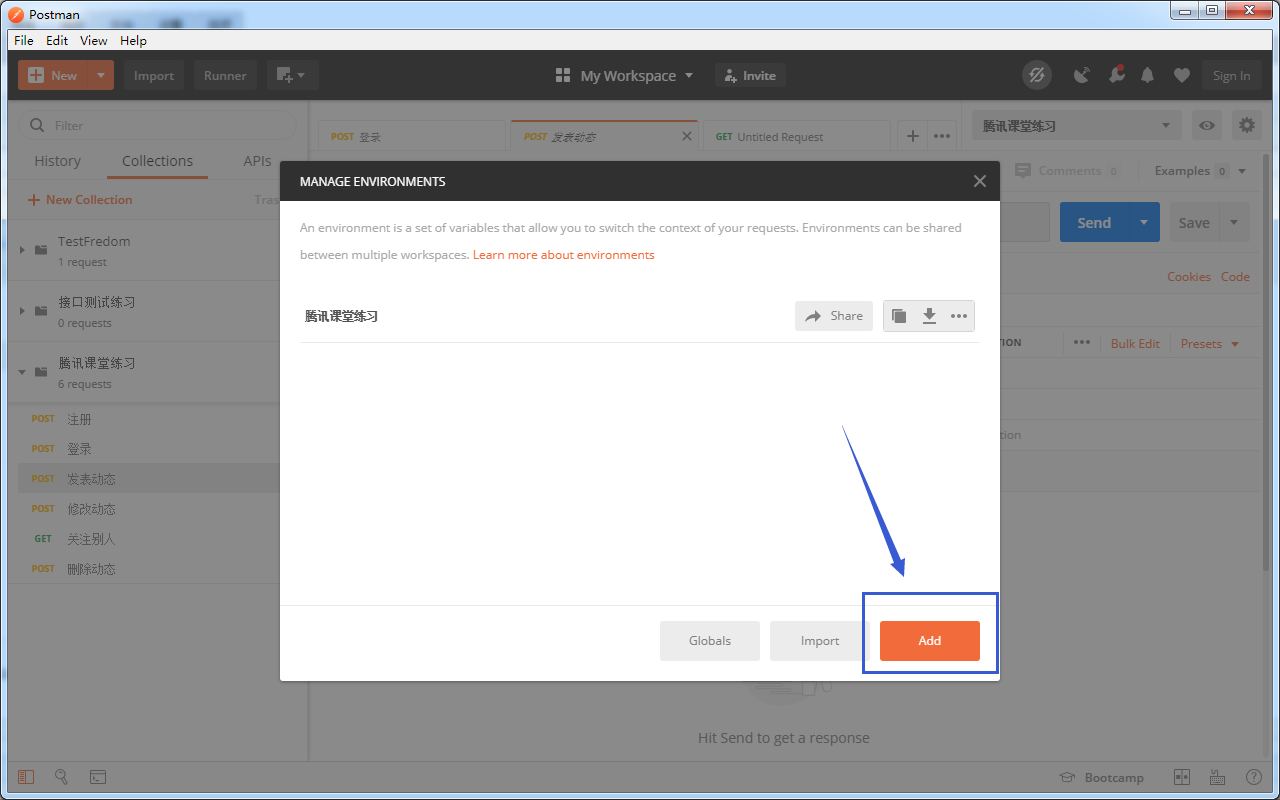Open environment selector dropdown 腾讯课堂练习
This screenshot has height=800, width=1280.
(x=1076, y=125)
